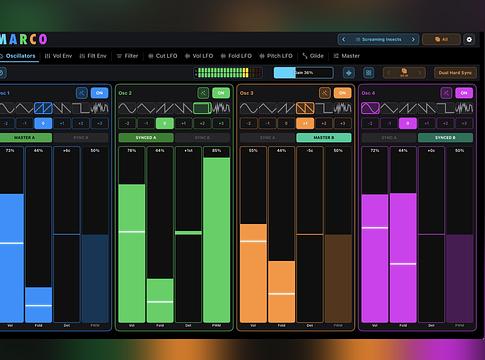This screenshot has width=485, height=360.
Task: Click the output level meter
Action: (229, 73)
